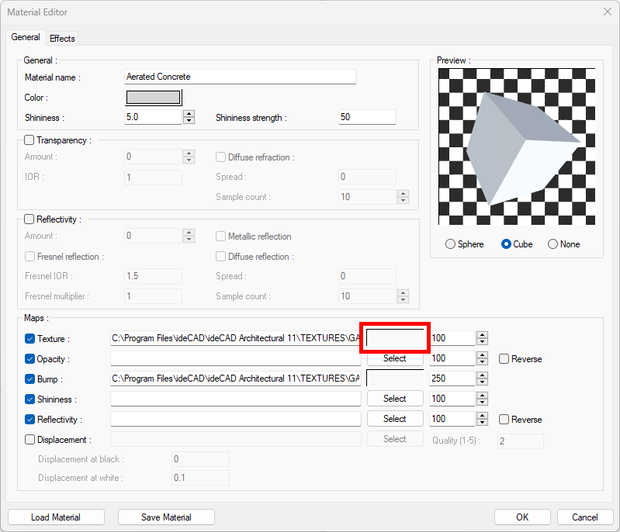The width and height of the screenshot is (620, 532).
Task: Switch to the Effects tab
Action: (x=62, y=38)
